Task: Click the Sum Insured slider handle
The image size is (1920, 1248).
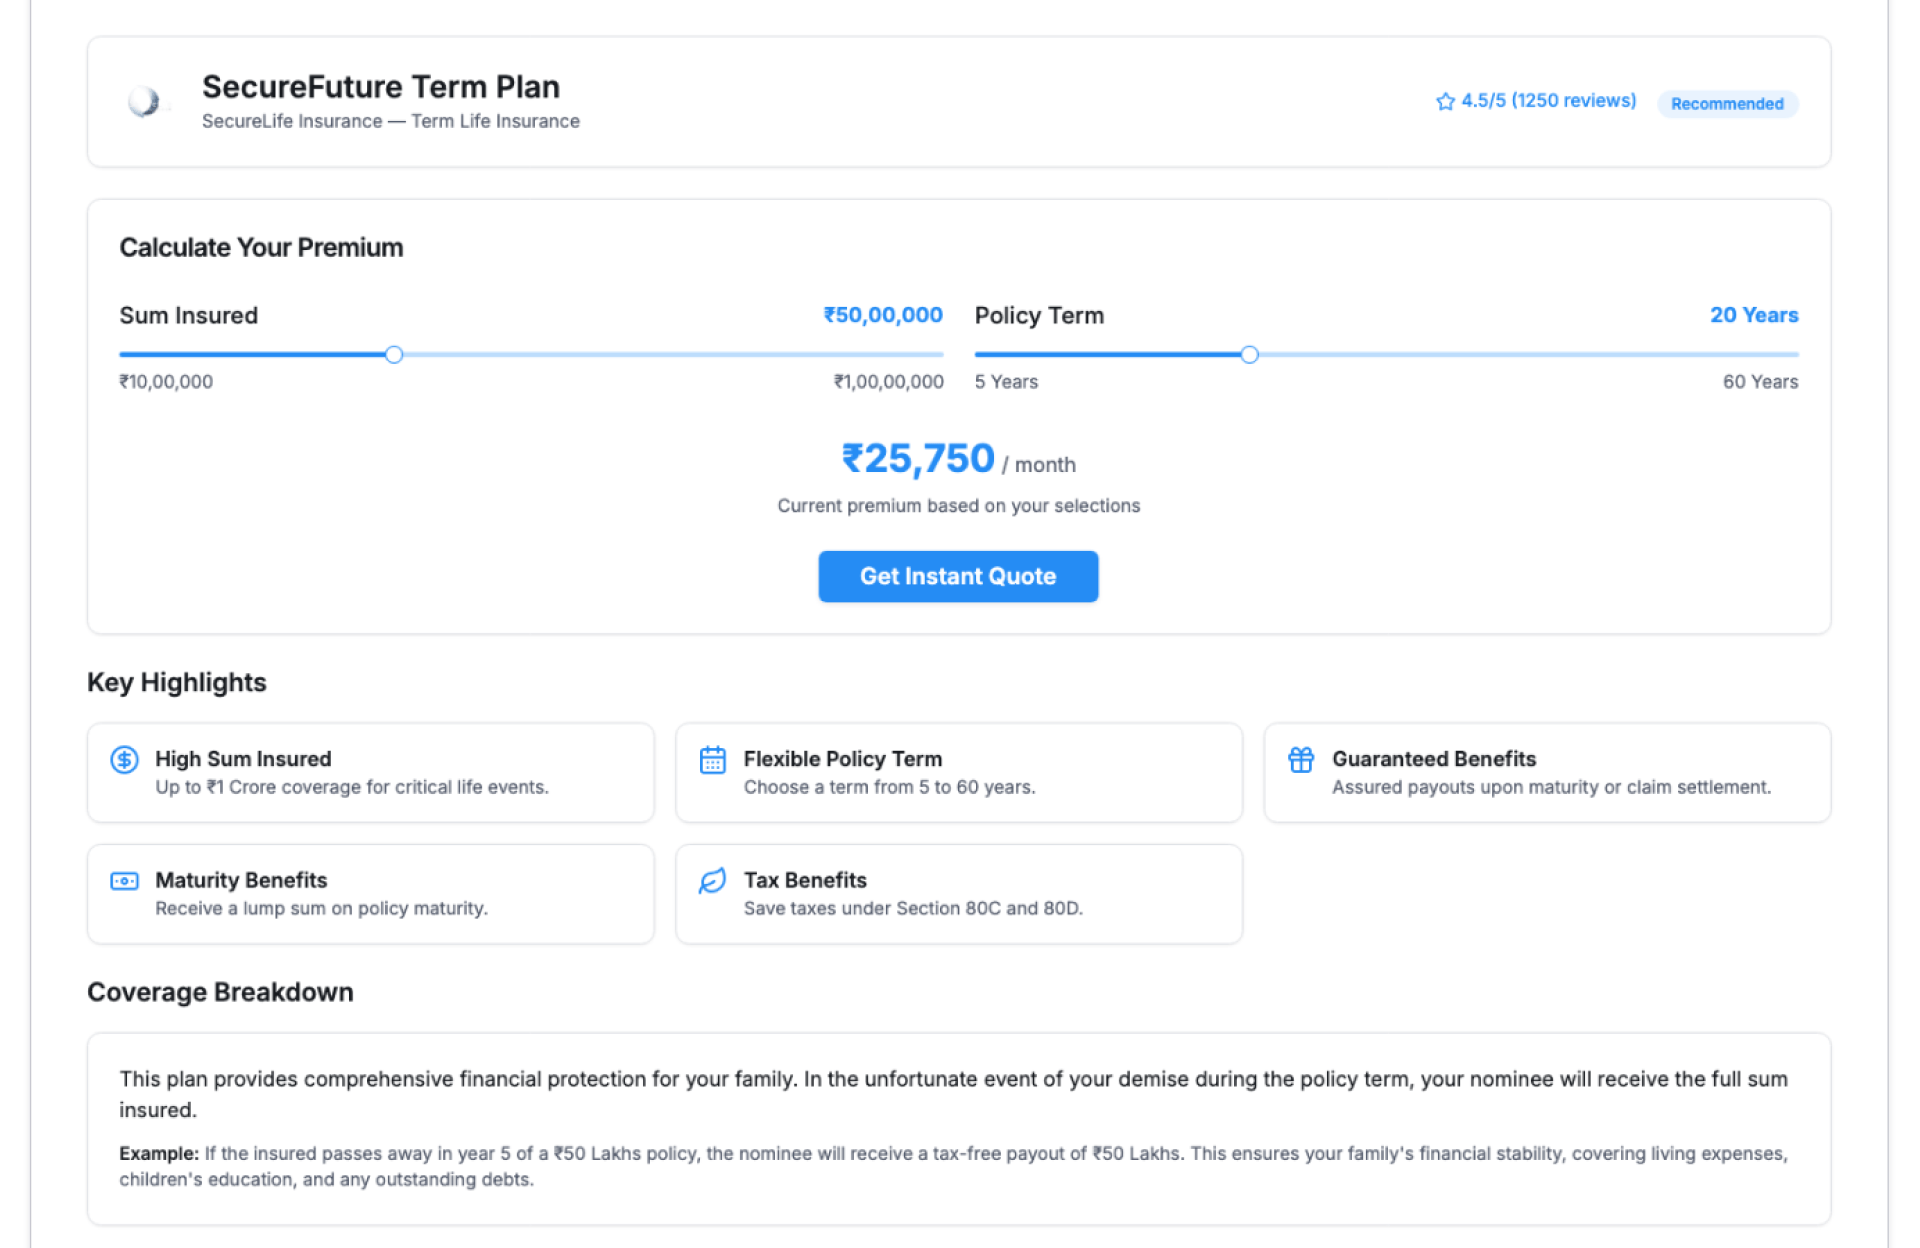Action: tap(394, 355)
